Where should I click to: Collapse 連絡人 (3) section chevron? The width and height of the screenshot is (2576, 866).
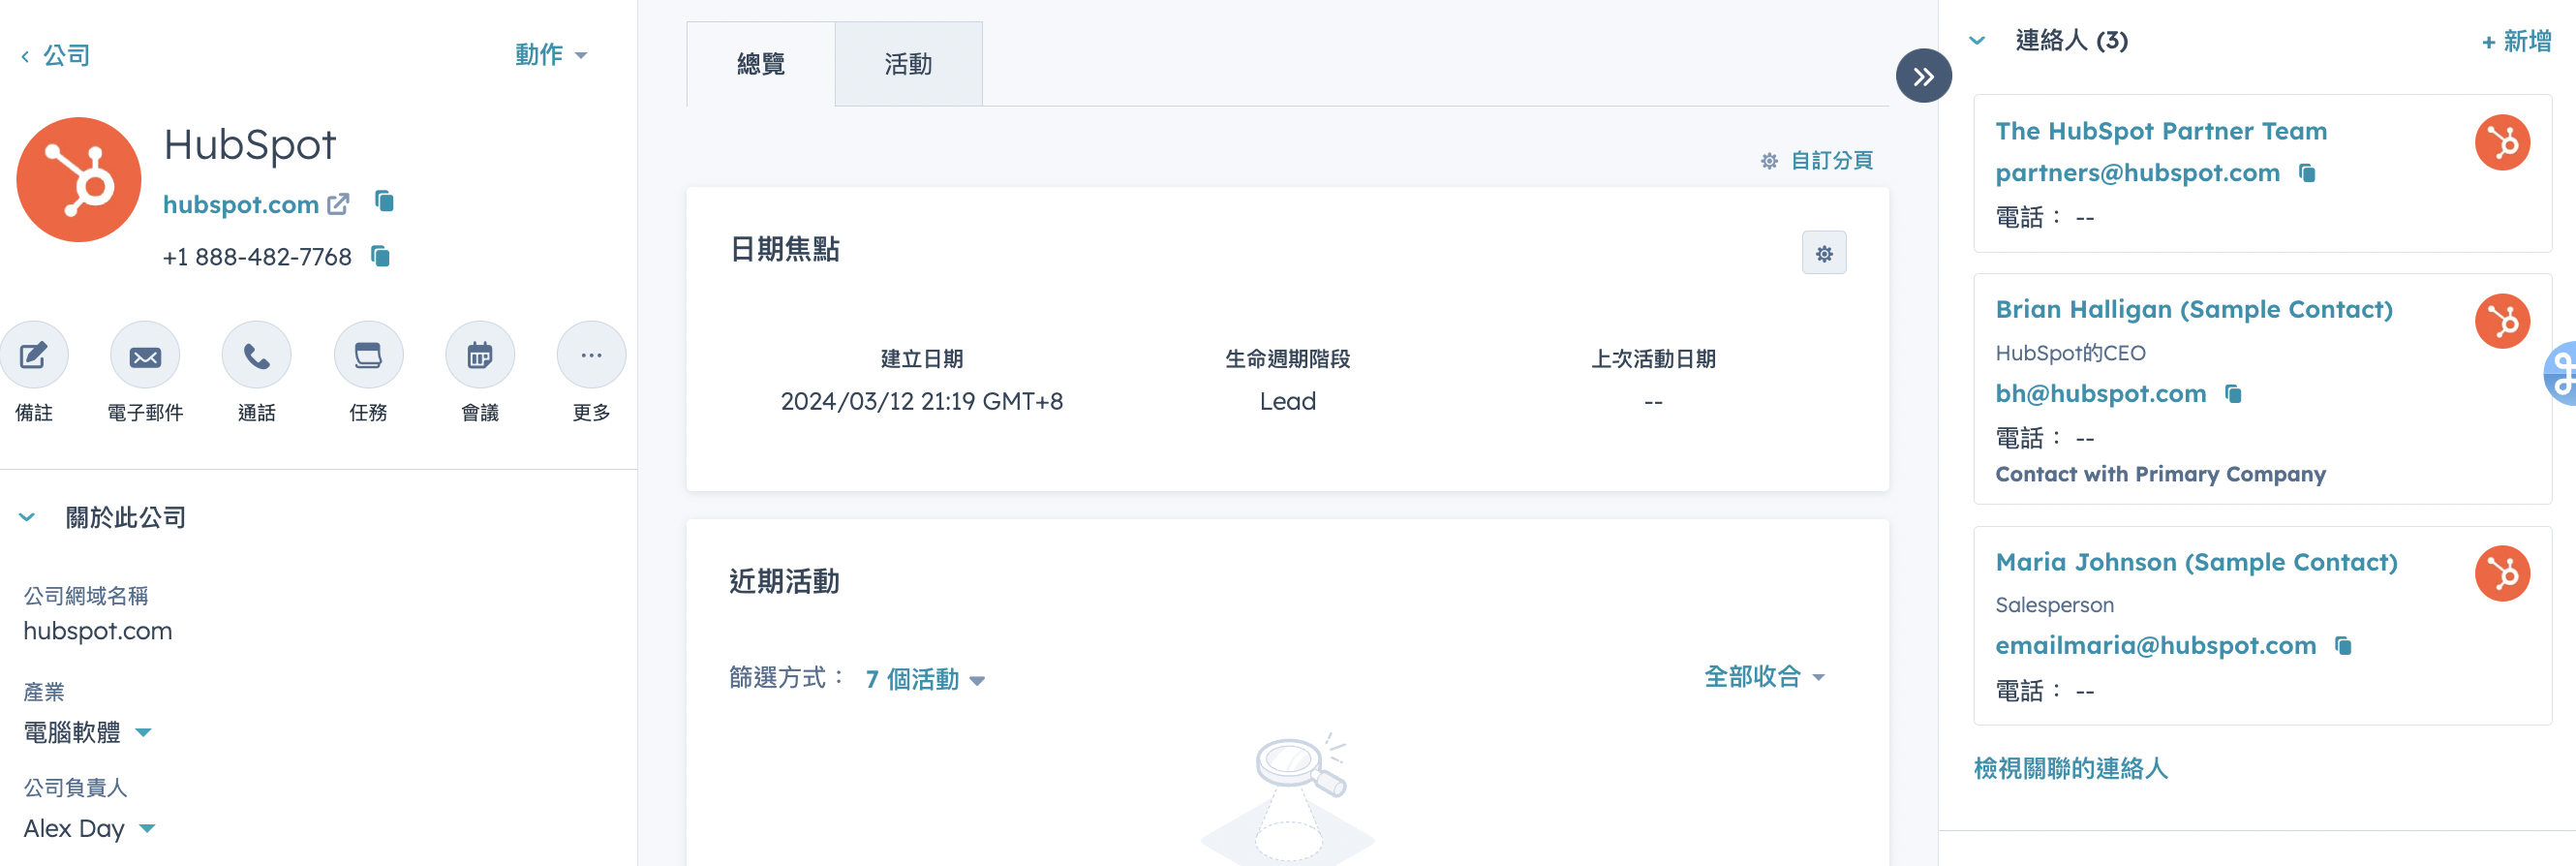tap(1977, 41)
